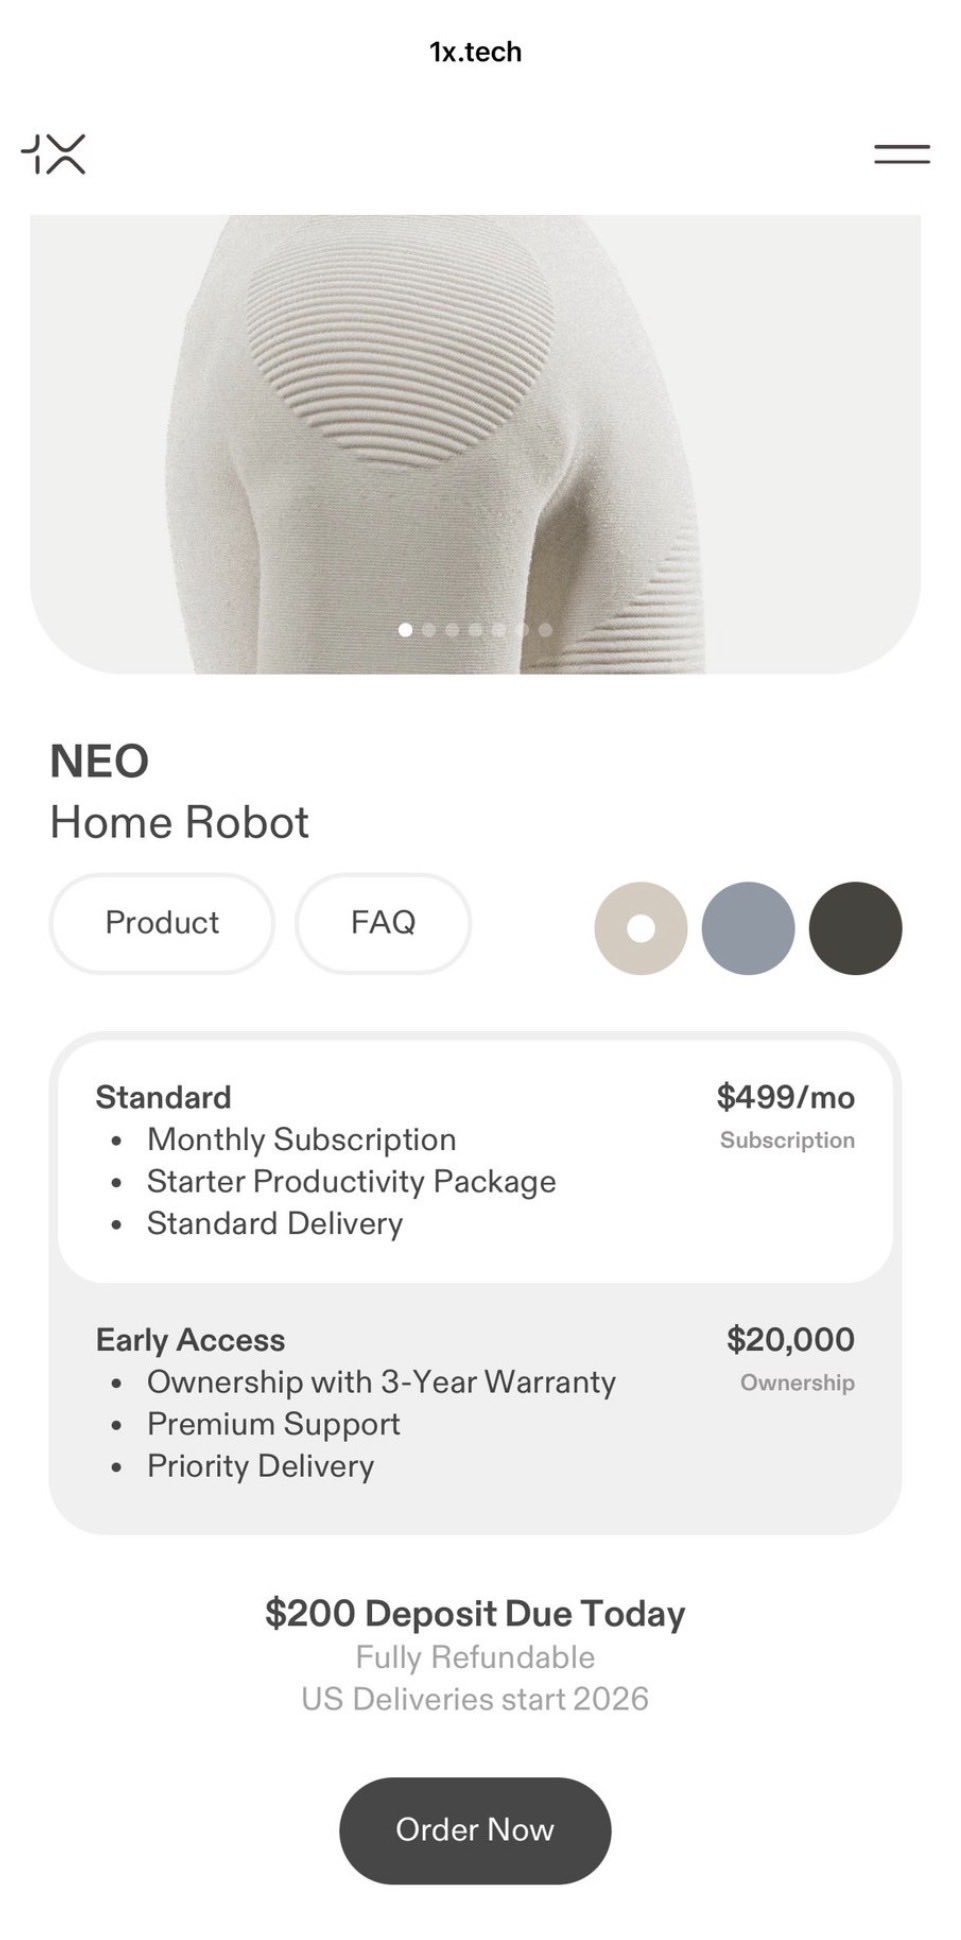This screenshot has height=1940, width=961.
Task: Open the Product tab
Action: [162, 923]
